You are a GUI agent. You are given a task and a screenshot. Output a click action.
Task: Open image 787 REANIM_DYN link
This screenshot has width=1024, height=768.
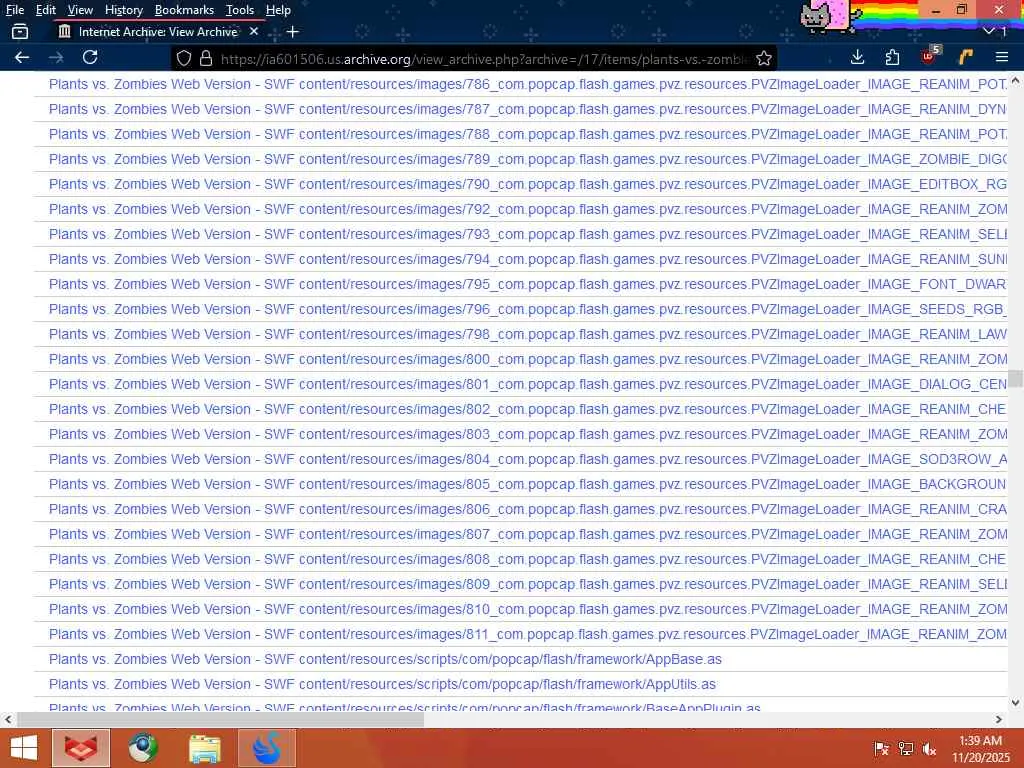tap(528, 109)
